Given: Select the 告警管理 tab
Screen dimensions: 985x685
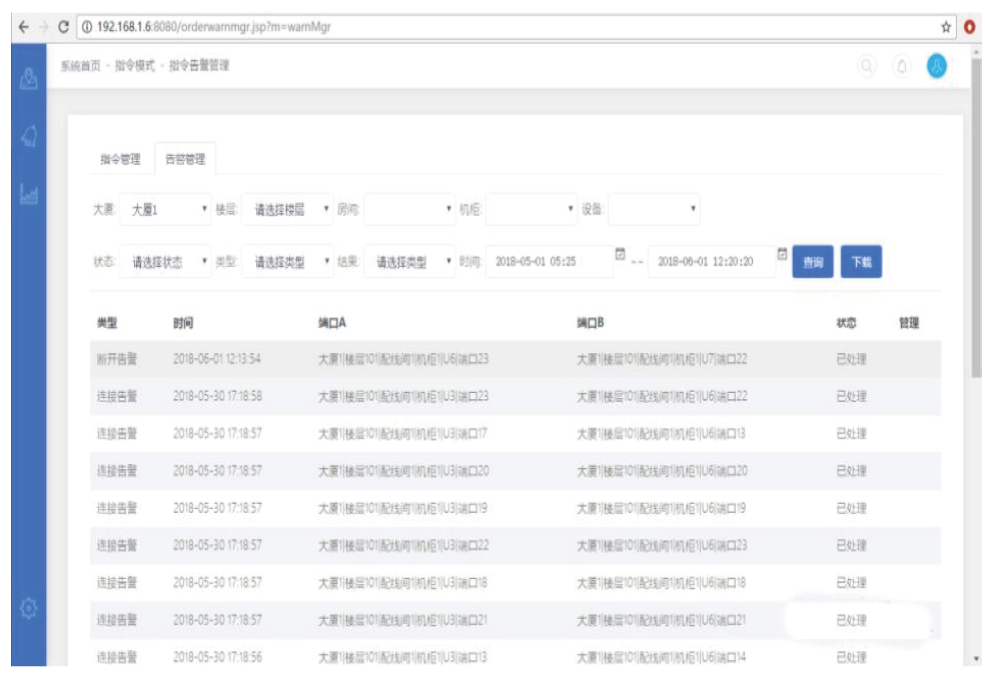Looking at the screenshot, I should 185,159.
